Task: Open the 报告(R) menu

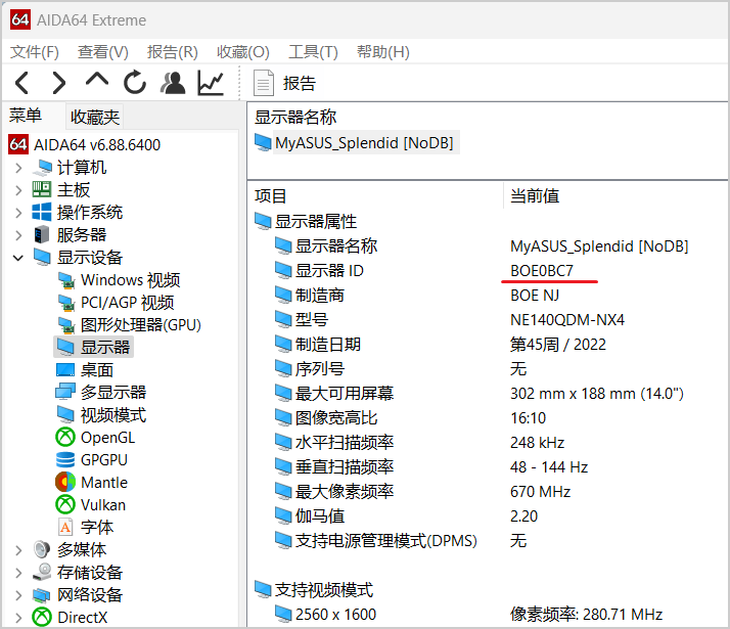Action: [172, 52]
